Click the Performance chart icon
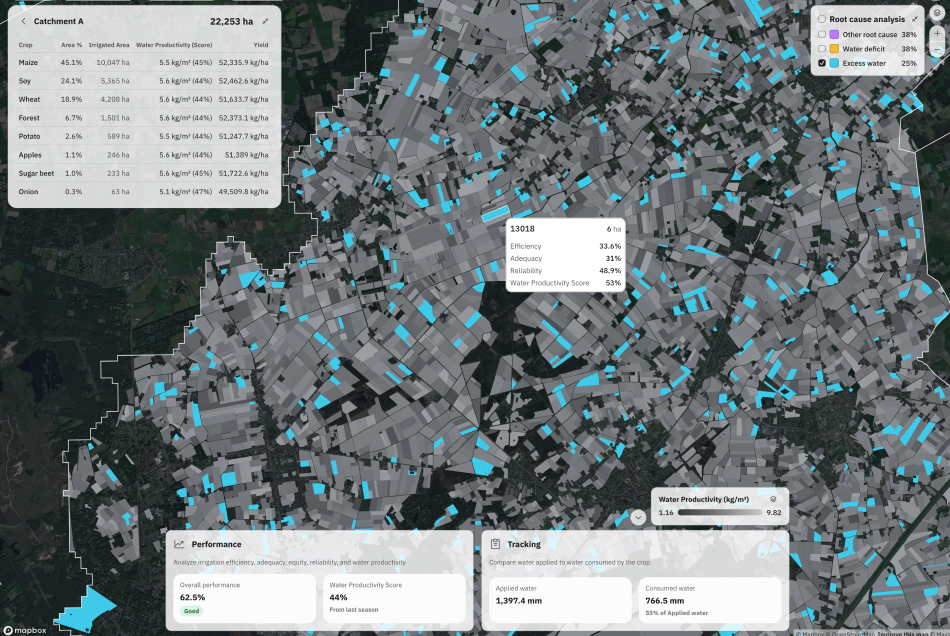This screenshot has height=636, width=950. 179,544
